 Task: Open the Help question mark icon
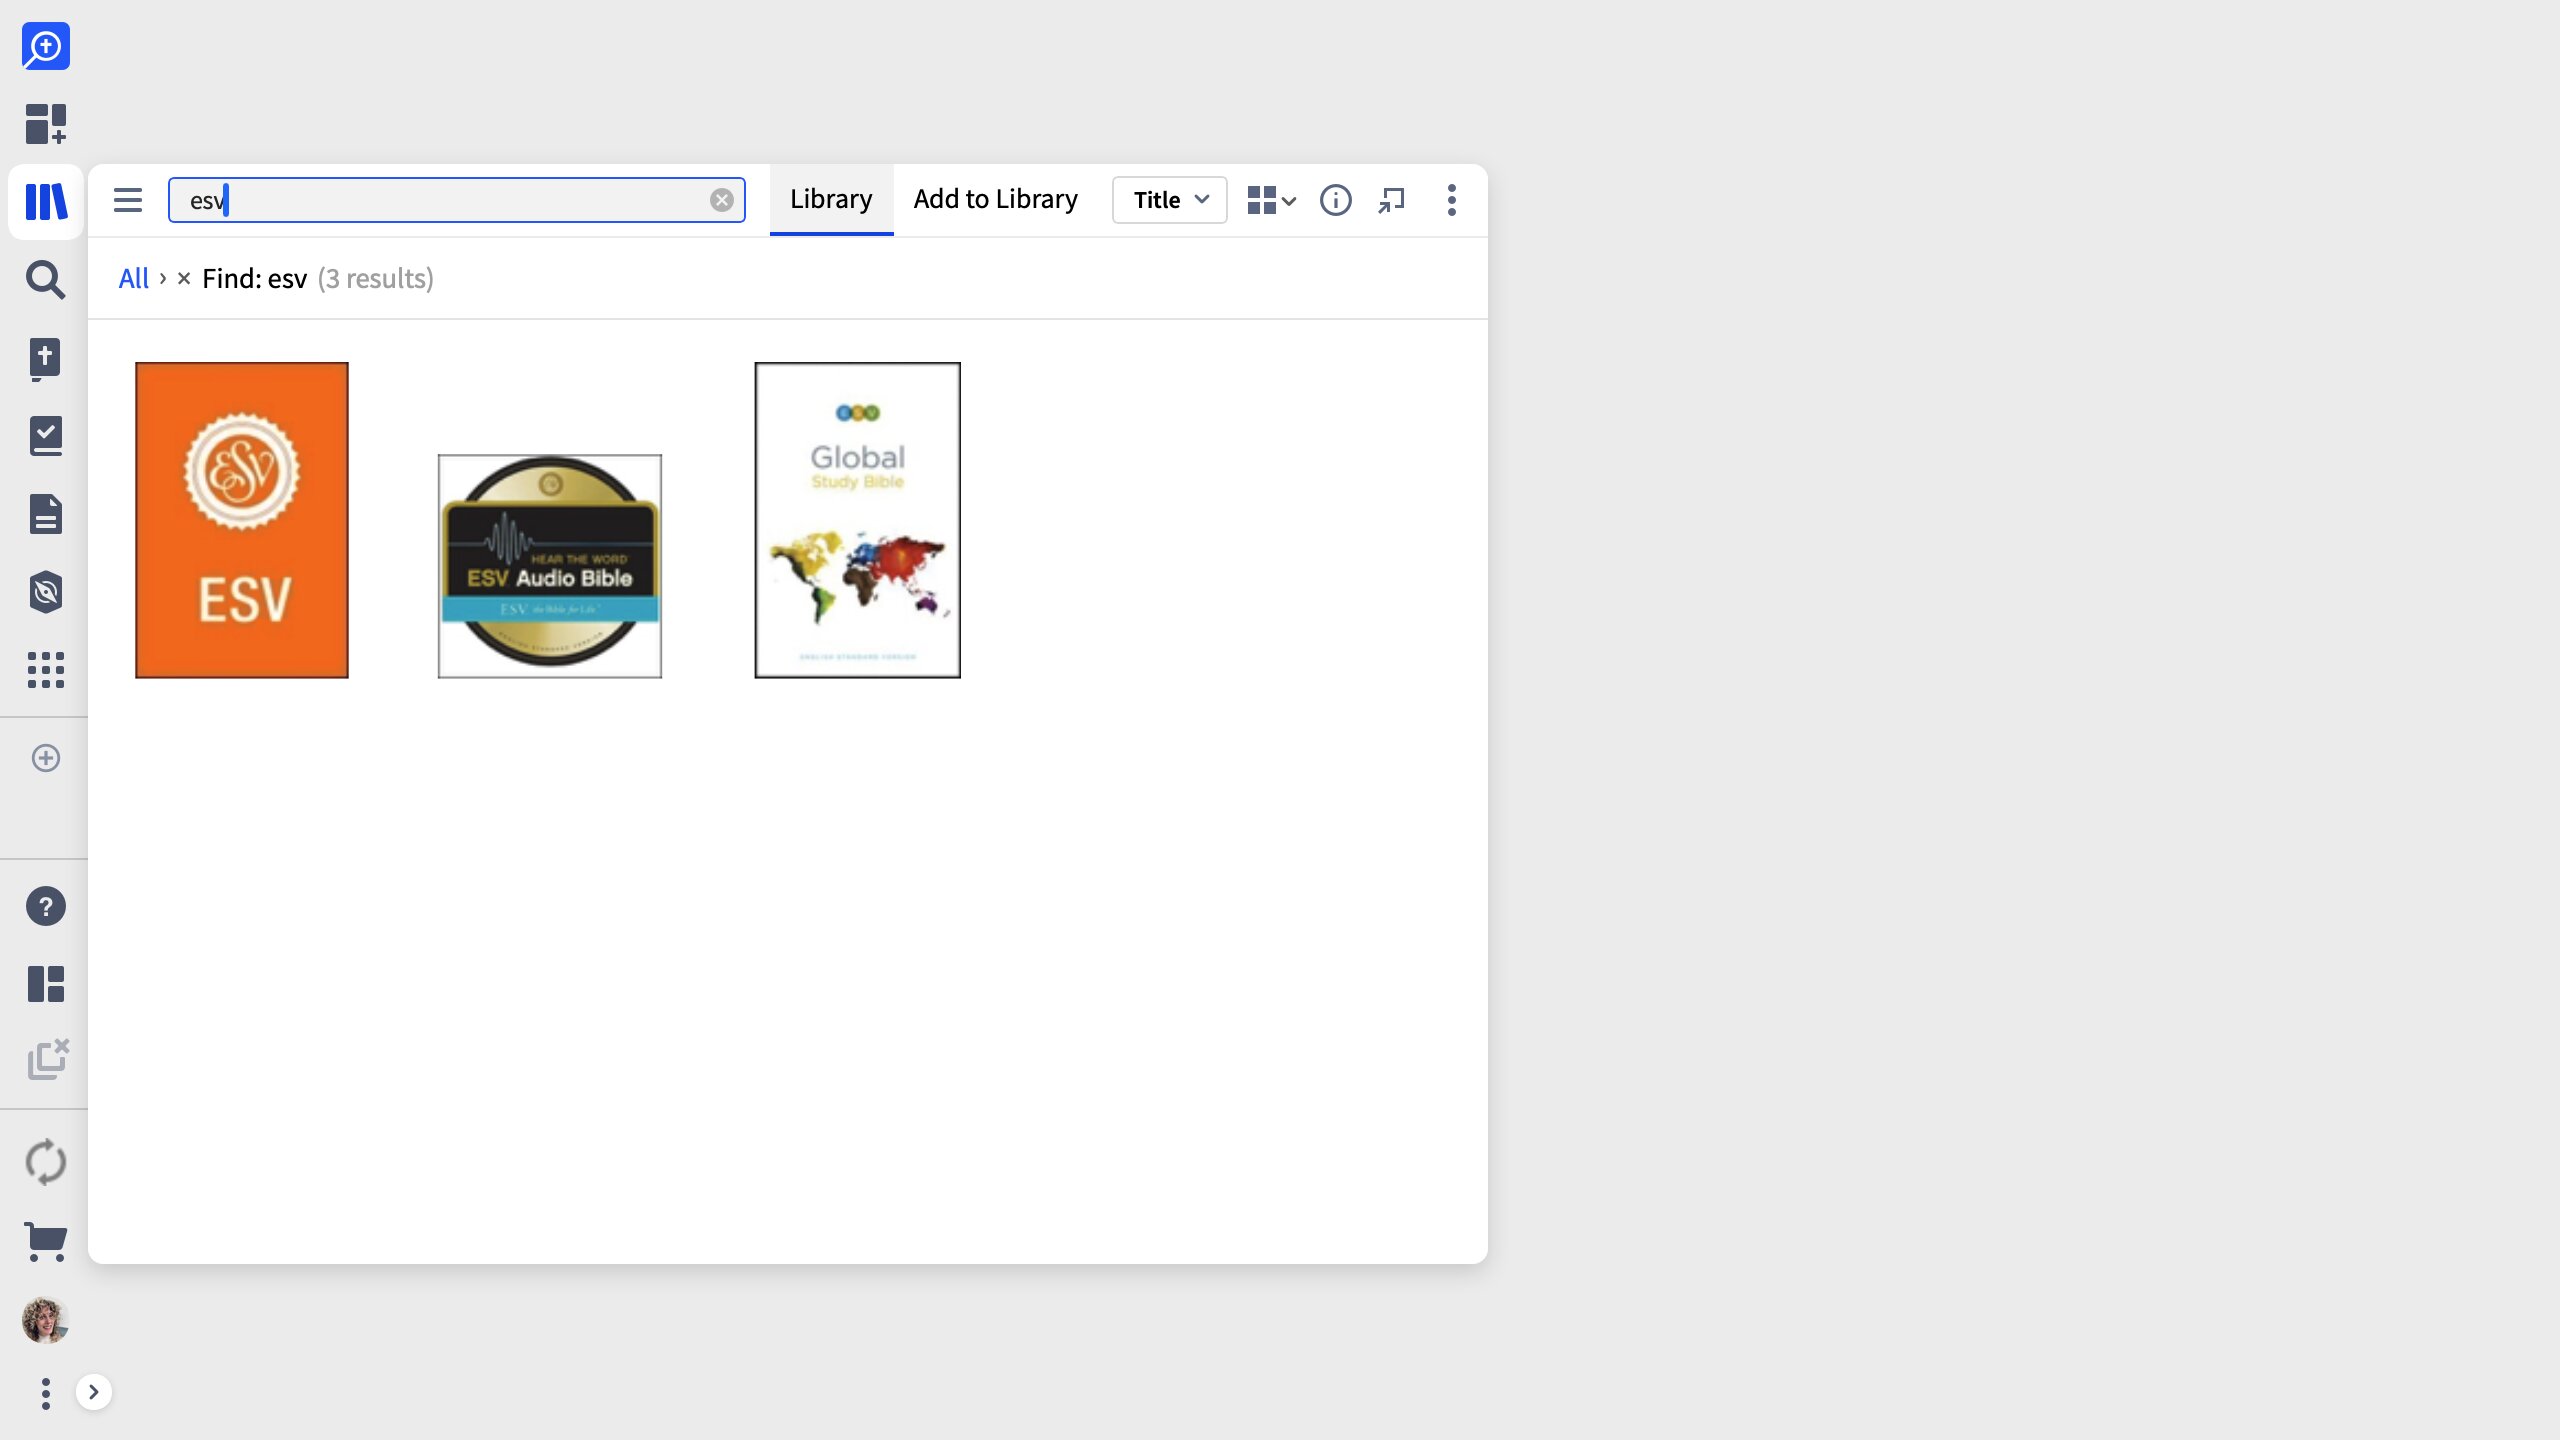coord(46,906)
